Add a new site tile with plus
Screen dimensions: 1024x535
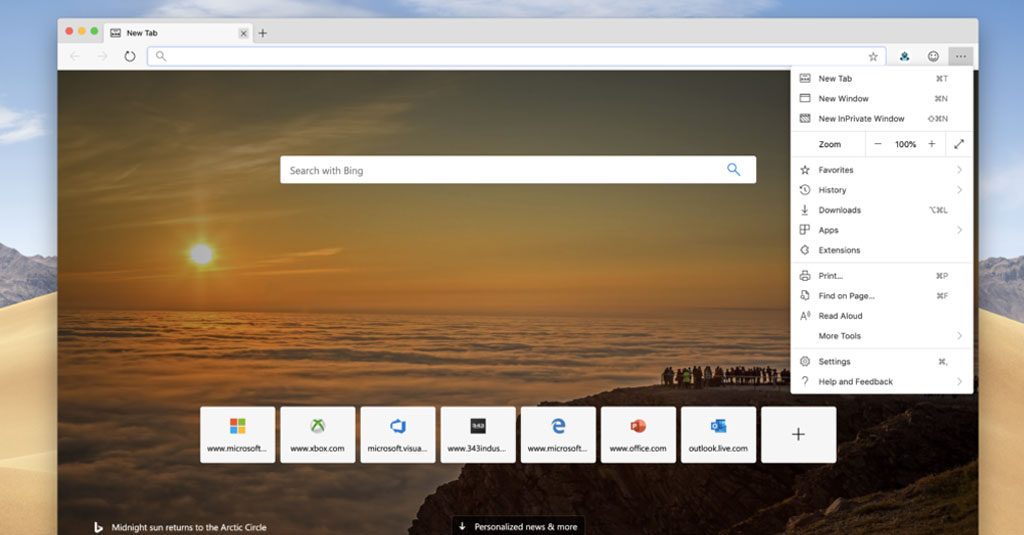coord(798,434)
